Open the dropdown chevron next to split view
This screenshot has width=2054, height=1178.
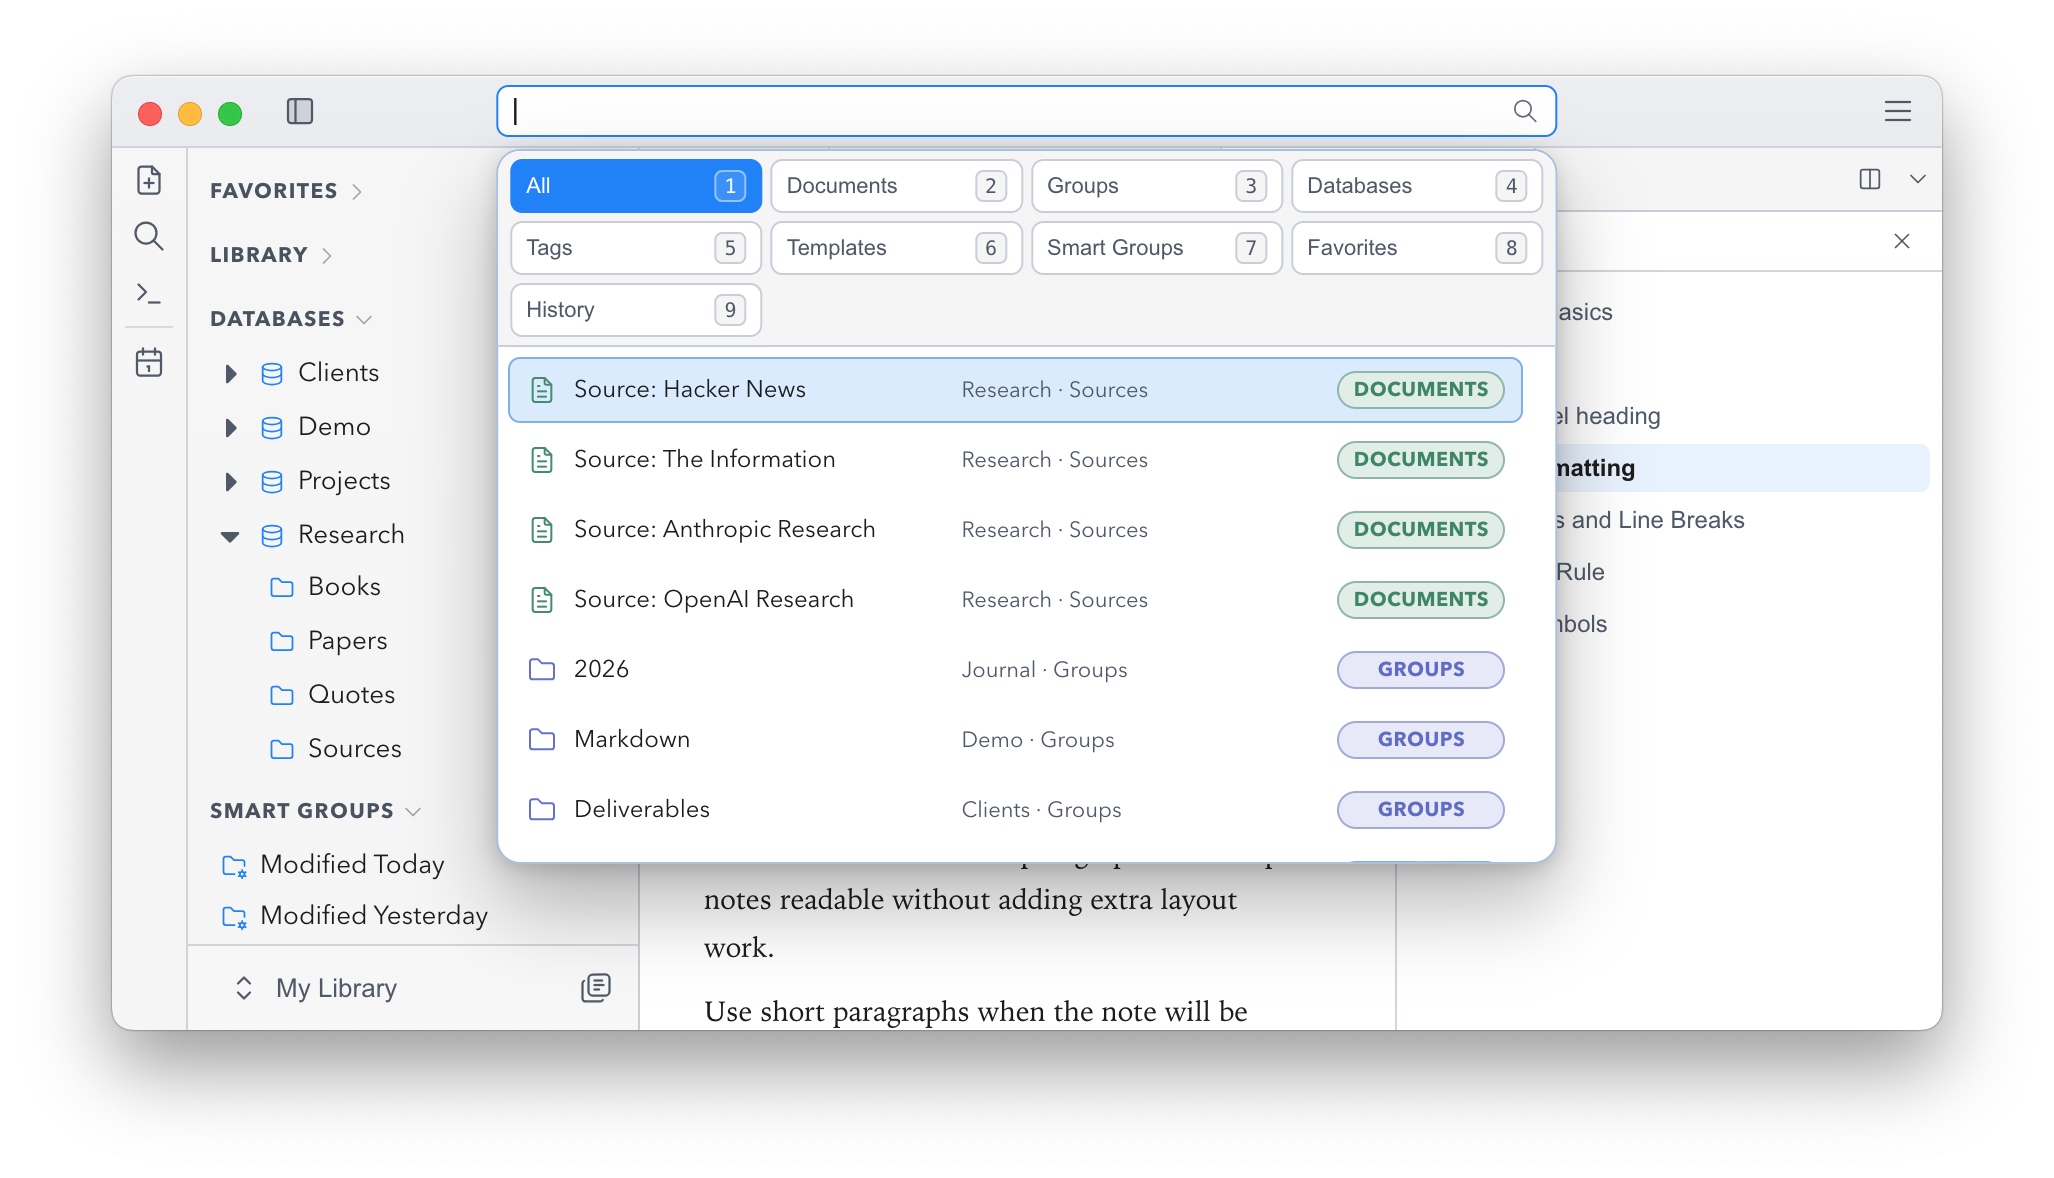click(x=1917, y=179)
